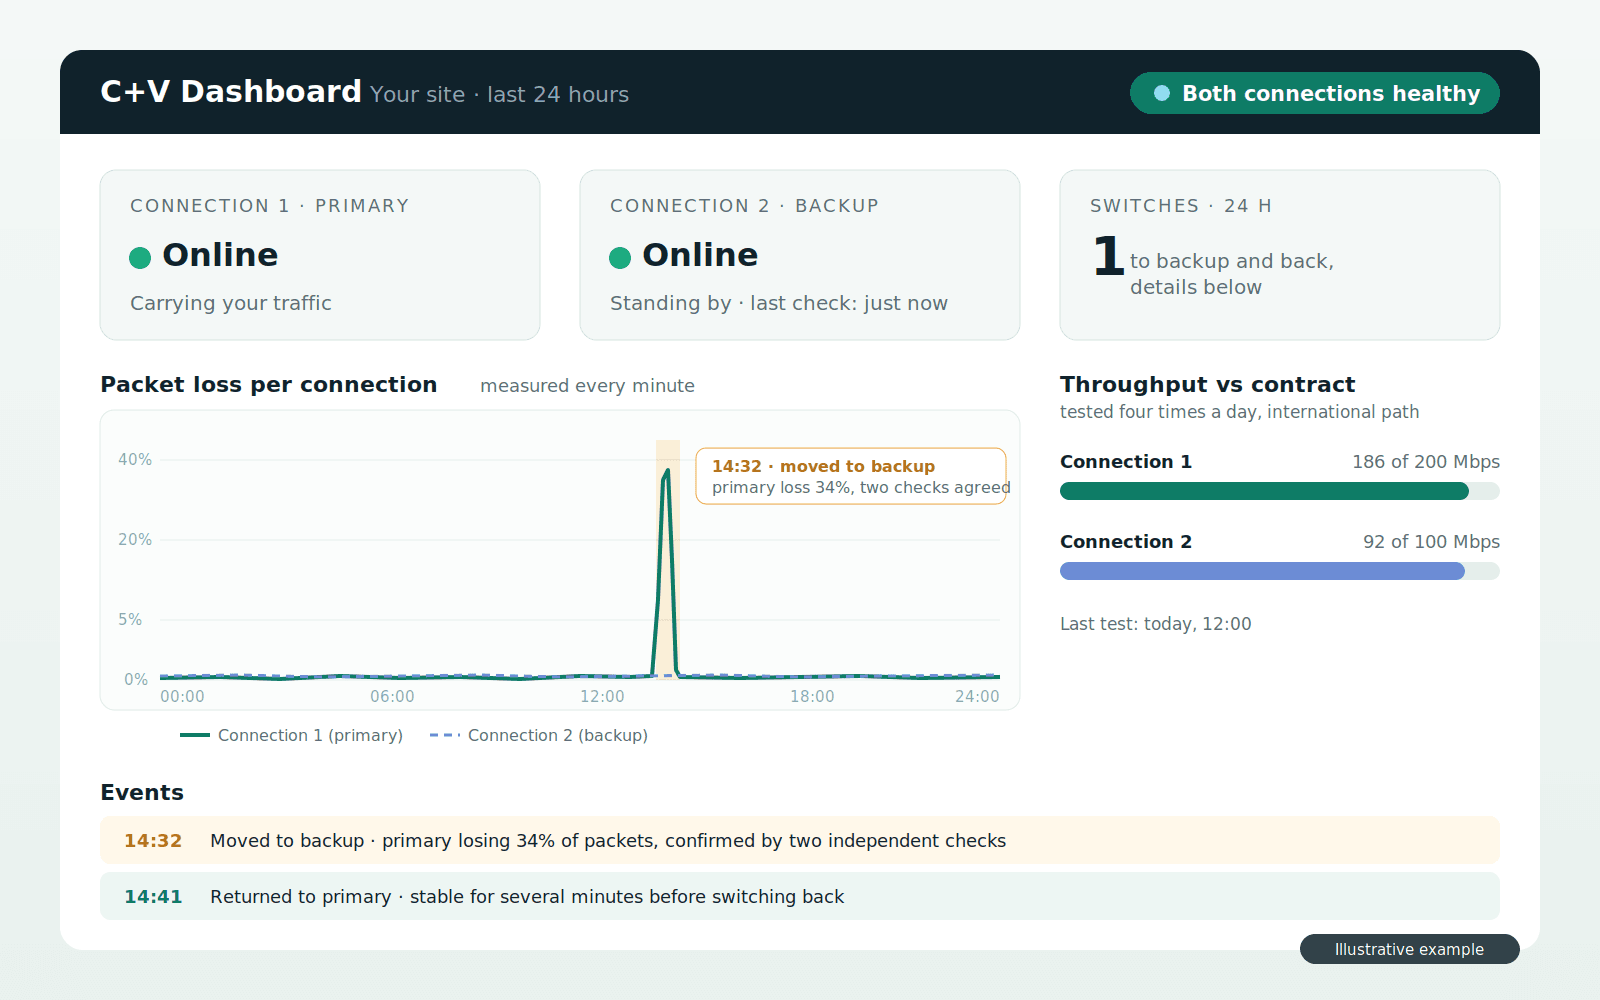Click 'Carrying your traffic' text
1600x1000 pixels.
(231, 303)
